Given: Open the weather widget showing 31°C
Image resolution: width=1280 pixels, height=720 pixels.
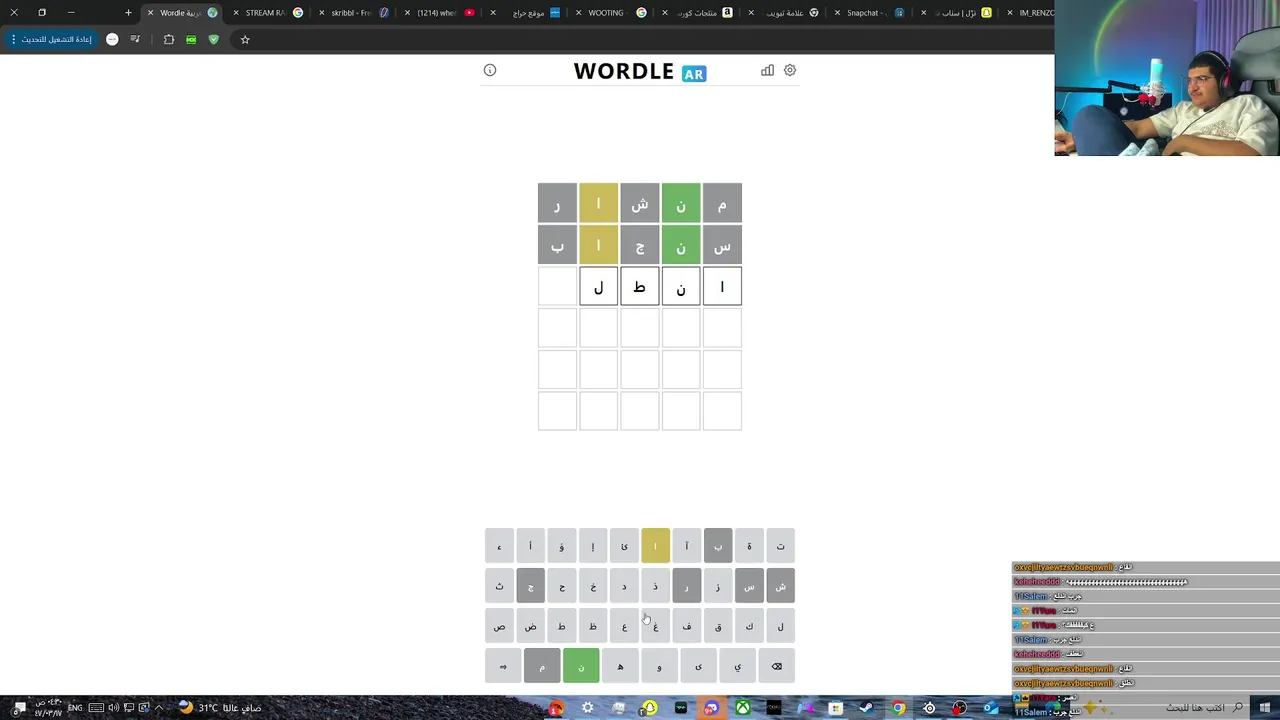Looking at the screenshot, I should 221,708.
